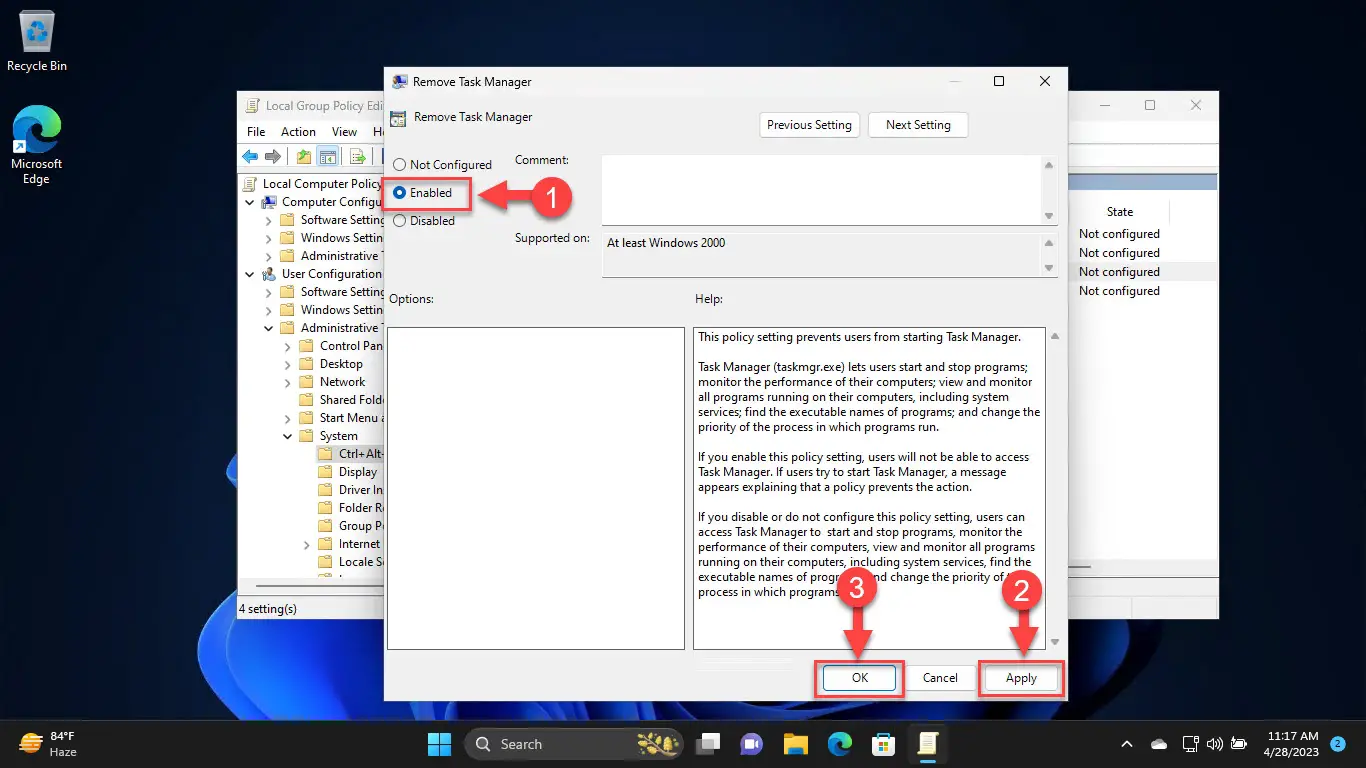Screen dimensions: 1366x768
Task: Select the Locale Services folder in tree
Action: (361, 562)
